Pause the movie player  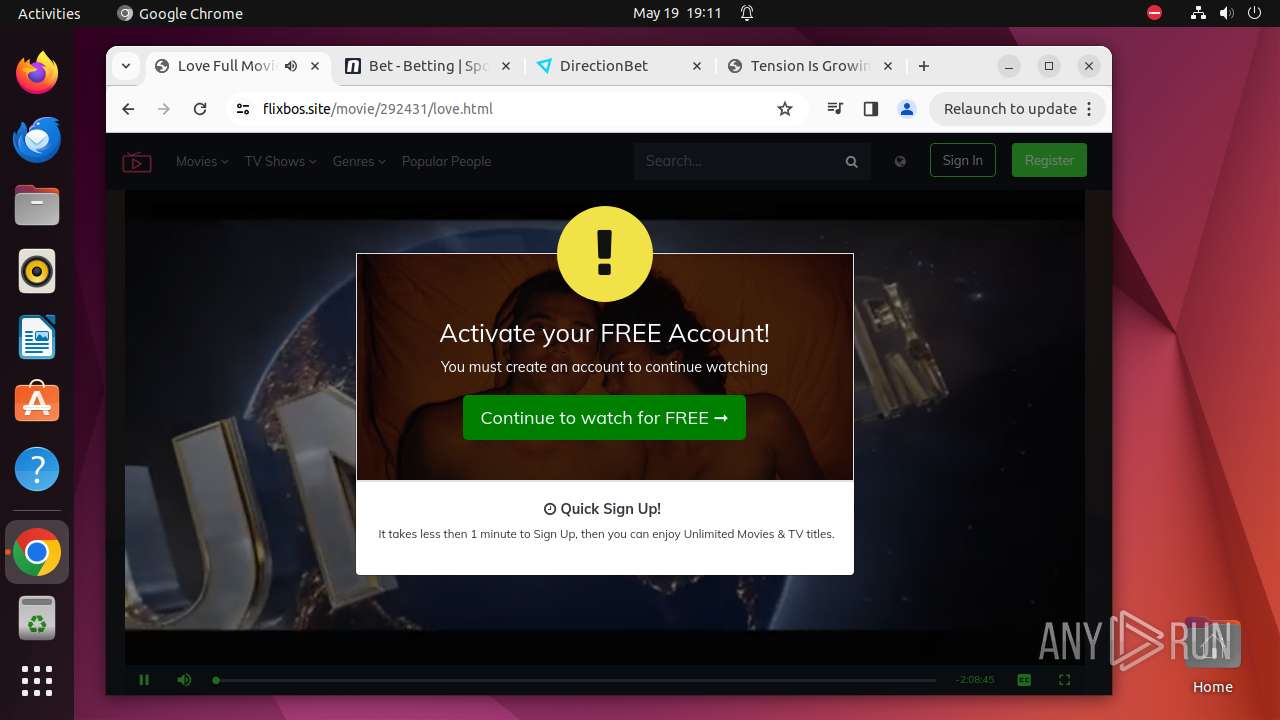pyautogui.click(x=144, y=680)
